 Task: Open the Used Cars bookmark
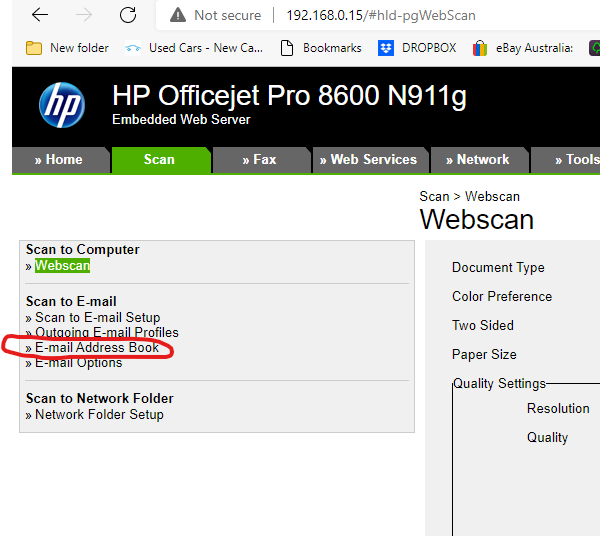(194, 47)
